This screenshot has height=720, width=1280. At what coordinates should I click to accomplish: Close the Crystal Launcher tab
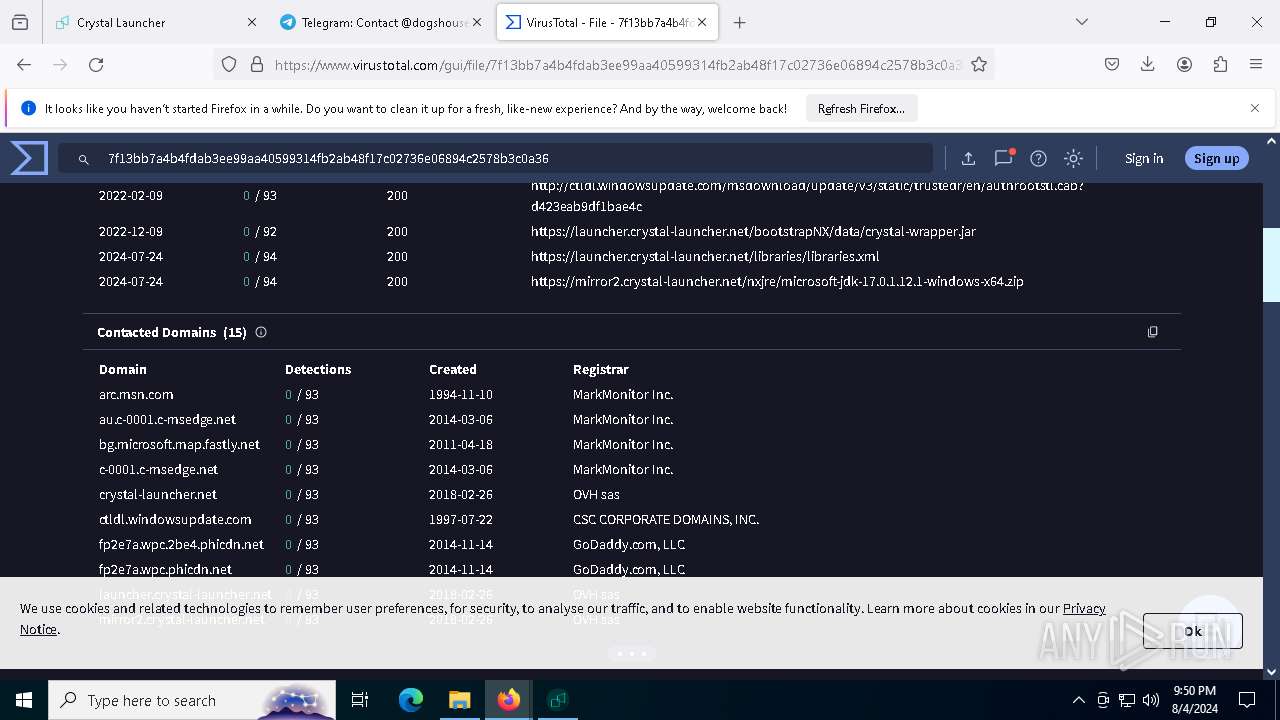pos(251,22)
